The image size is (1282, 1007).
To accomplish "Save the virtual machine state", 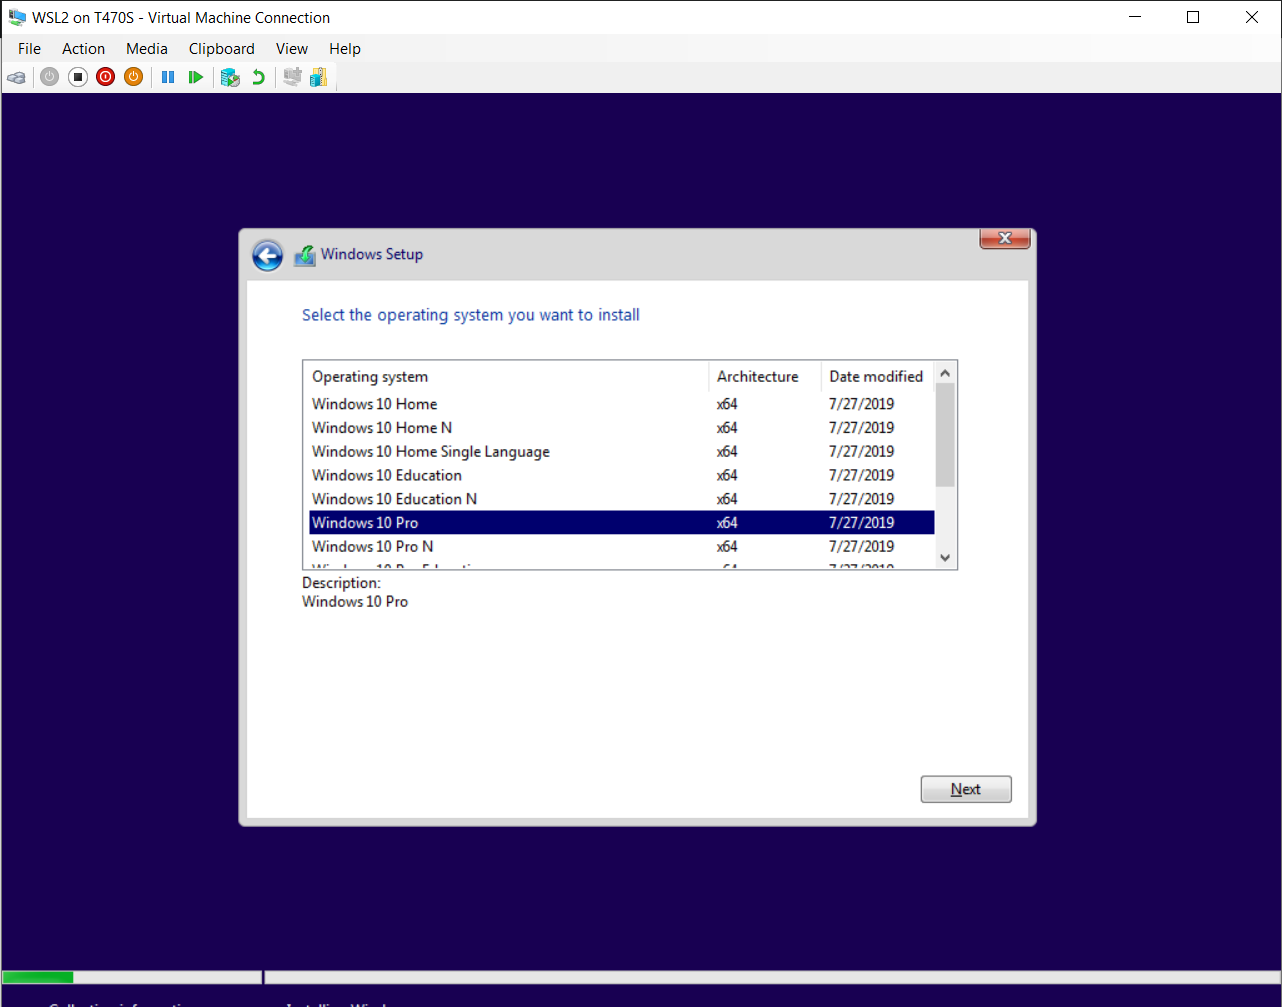I will point(133,77).
